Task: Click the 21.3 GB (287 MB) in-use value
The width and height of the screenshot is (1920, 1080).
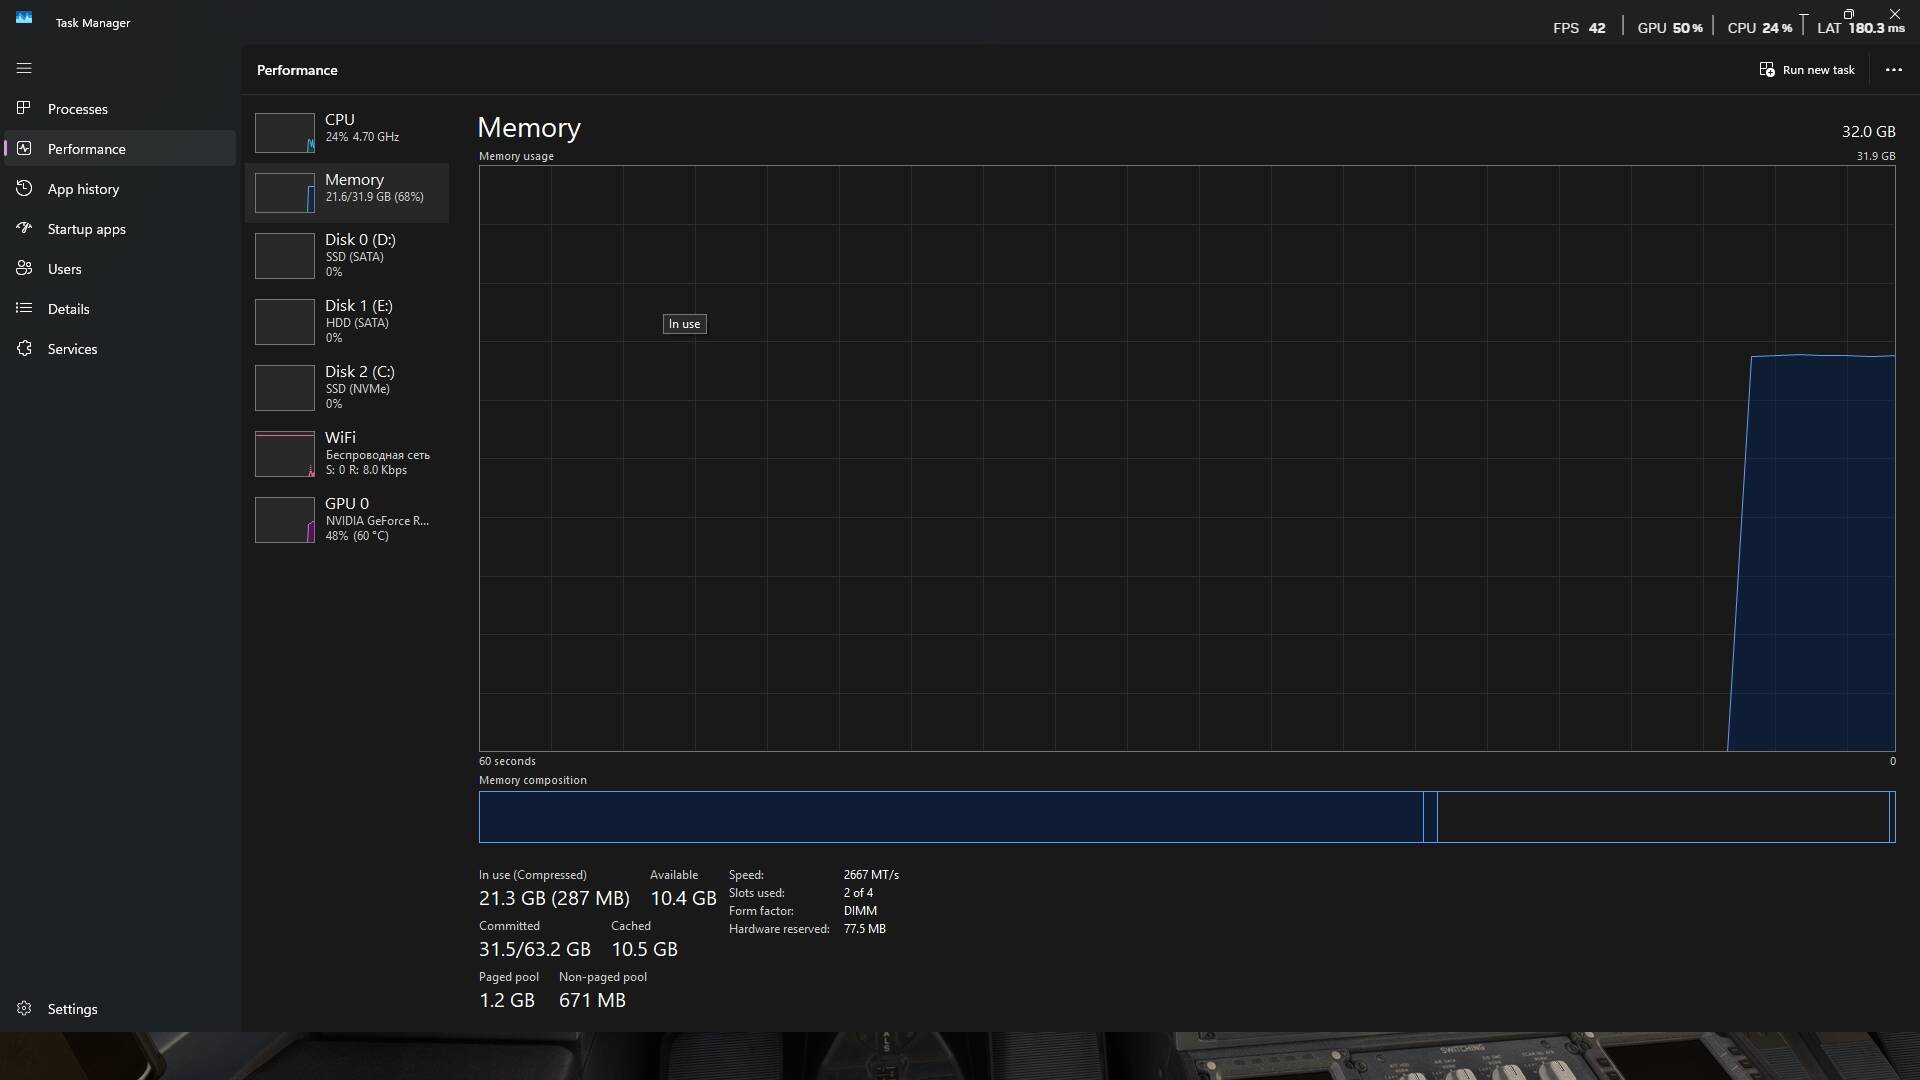Action: [554, 898]
